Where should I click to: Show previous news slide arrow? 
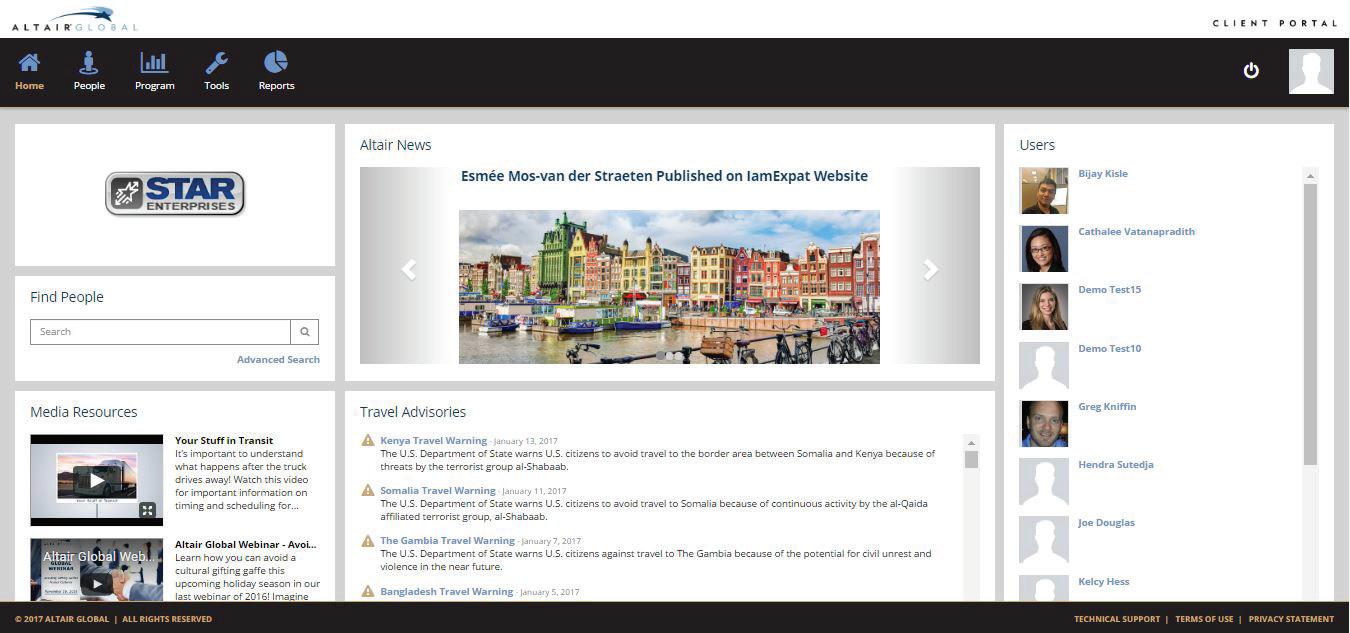[x=408, y=269]
